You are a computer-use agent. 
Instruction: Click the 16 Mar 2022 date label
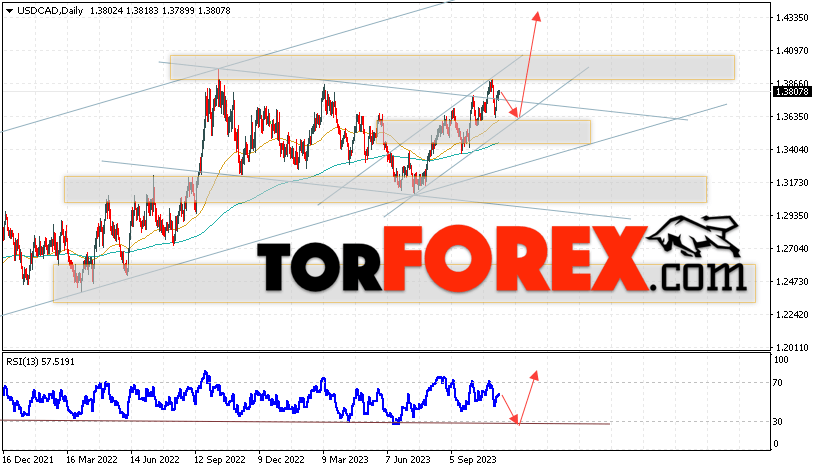[92, 460]
